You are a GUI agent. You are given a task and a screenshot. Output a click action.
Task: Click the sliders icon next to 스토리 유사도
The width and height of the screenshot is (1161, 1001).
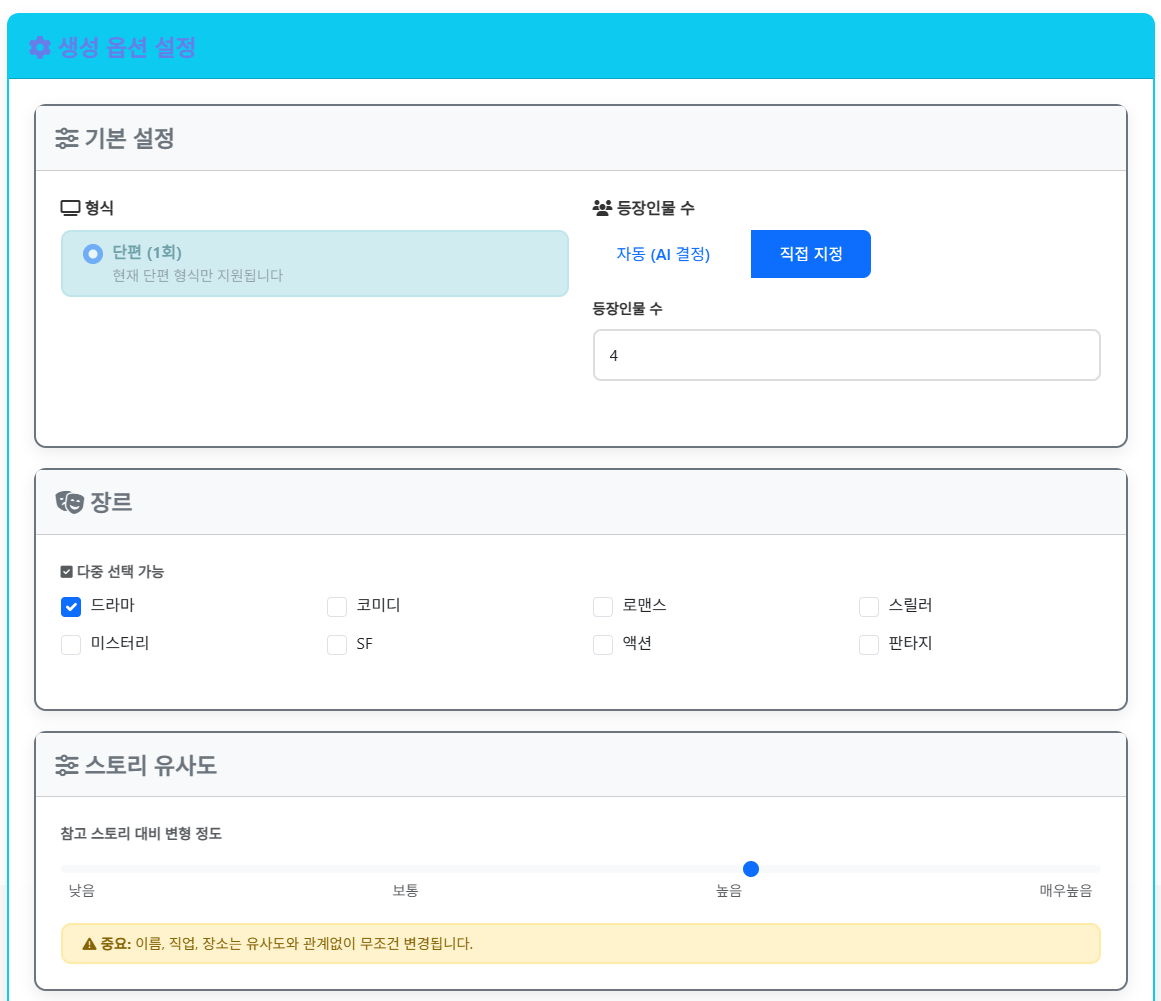coord(67,765)
